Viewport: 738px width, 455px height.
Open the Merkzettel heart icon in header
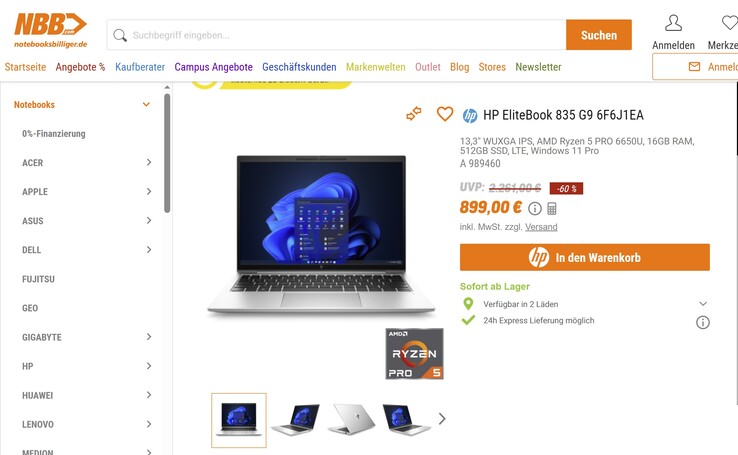point(730,23)
